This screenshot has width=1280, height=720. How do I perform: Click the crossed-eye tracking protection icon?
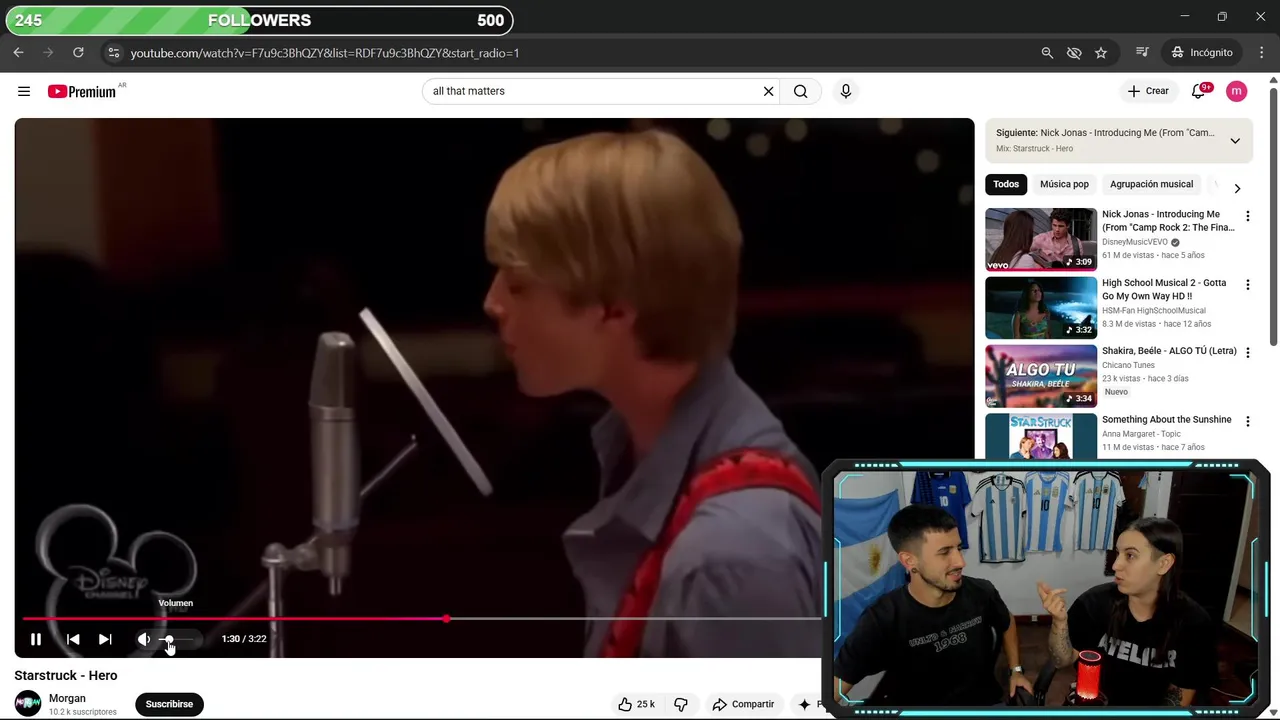click(x=1074, y=53)
